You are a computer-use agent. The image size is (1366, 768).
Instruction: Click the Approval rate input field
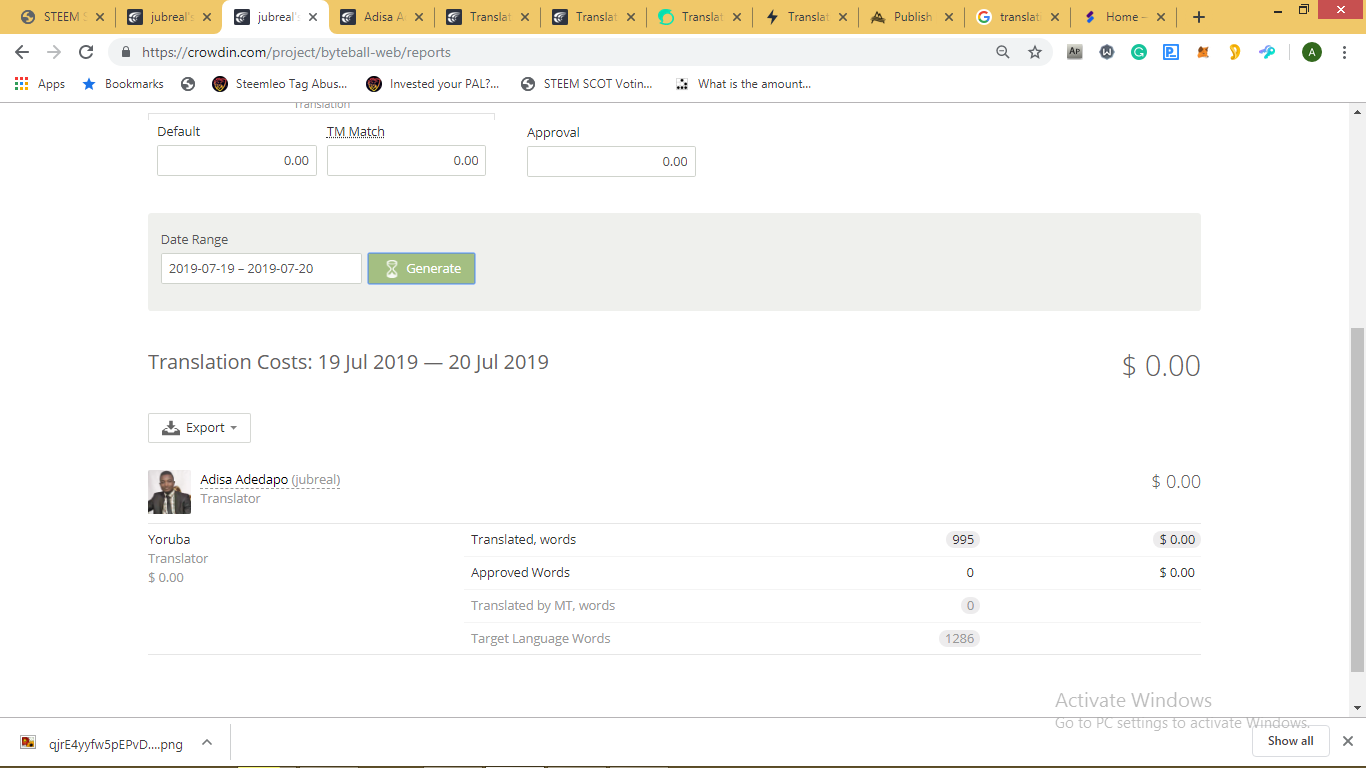pyautogui.click(x=611, y=162)
